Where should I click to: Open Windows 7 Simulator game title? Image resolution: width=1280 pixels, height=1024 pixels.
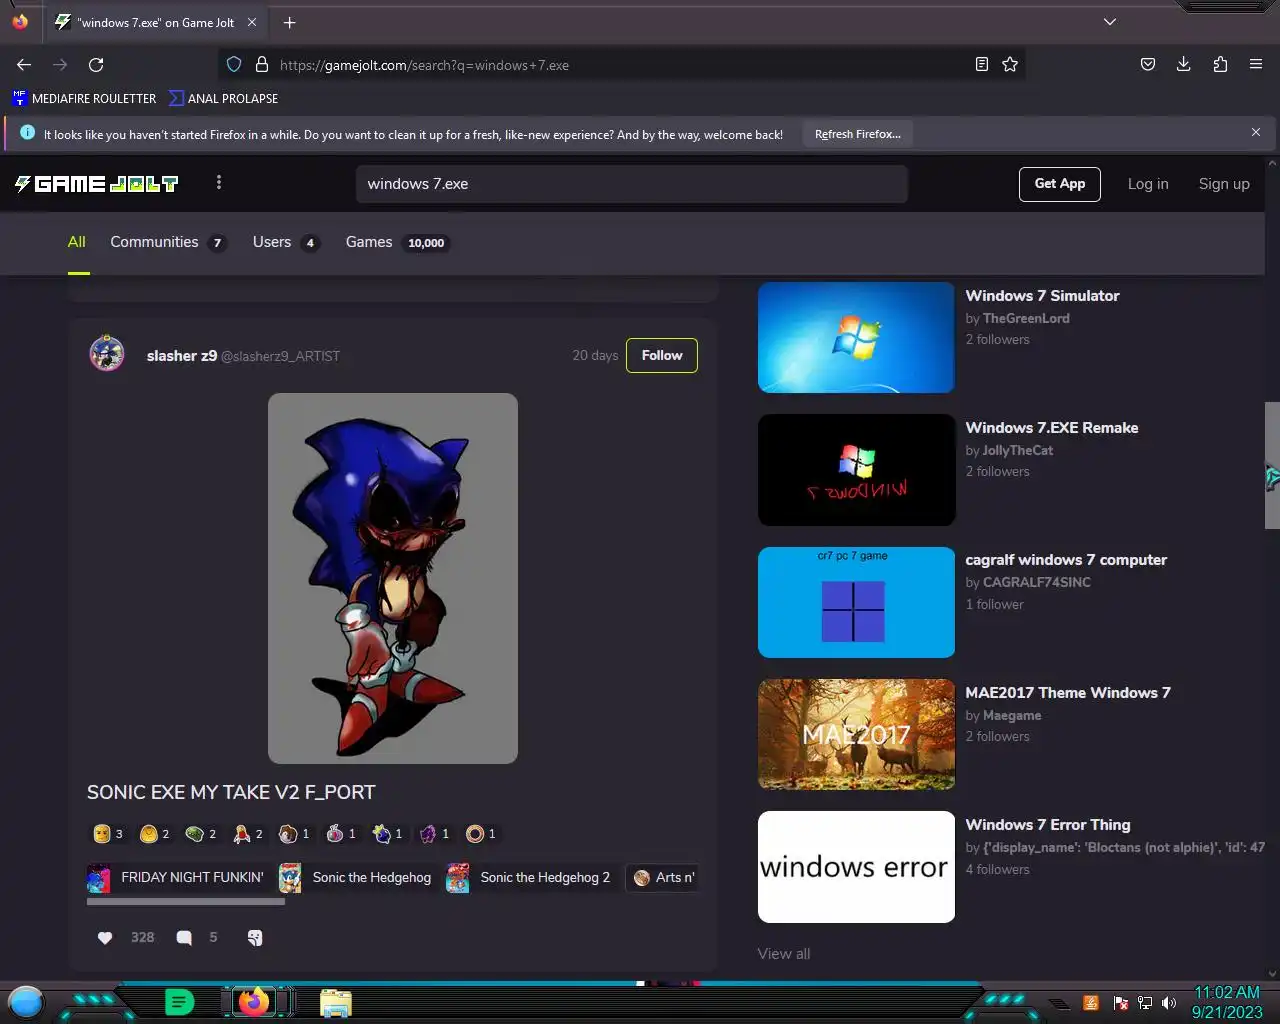1042,296
